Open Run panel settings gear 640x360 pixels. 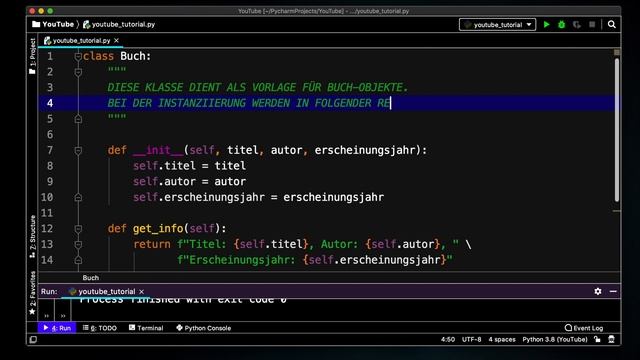click(598, 291)
